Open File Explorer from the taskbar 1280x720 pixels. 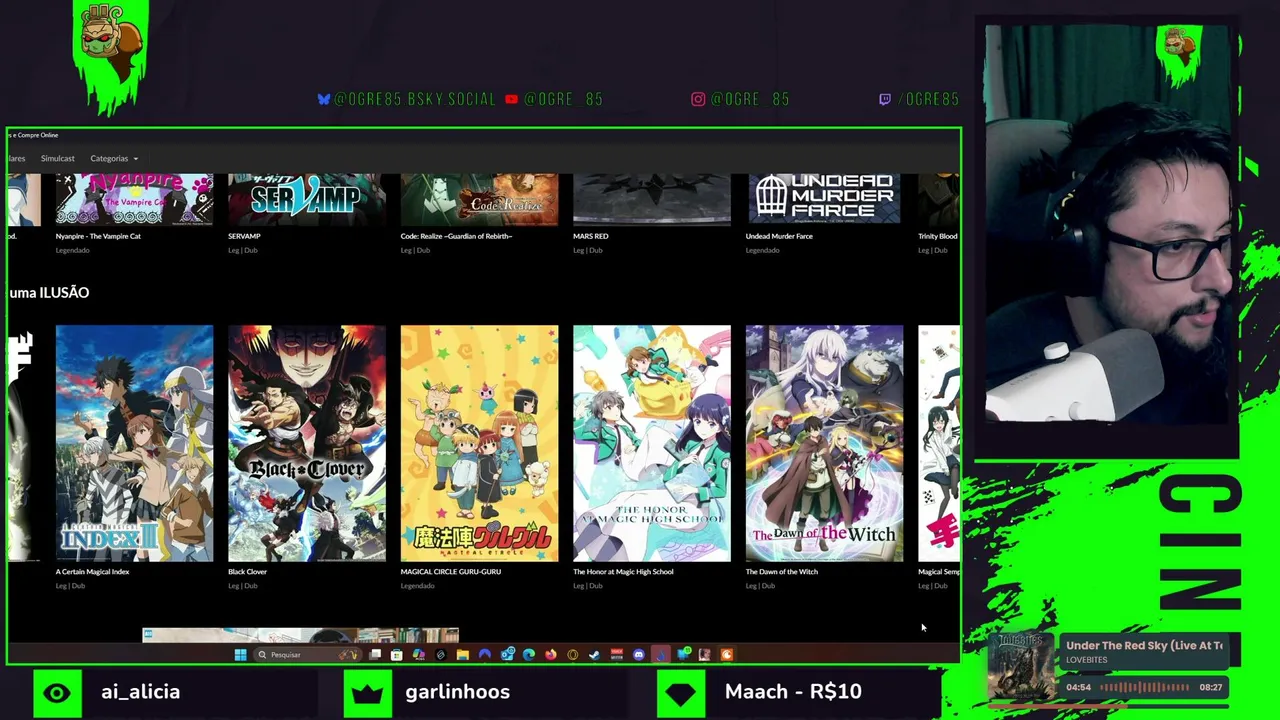(463, 655)
